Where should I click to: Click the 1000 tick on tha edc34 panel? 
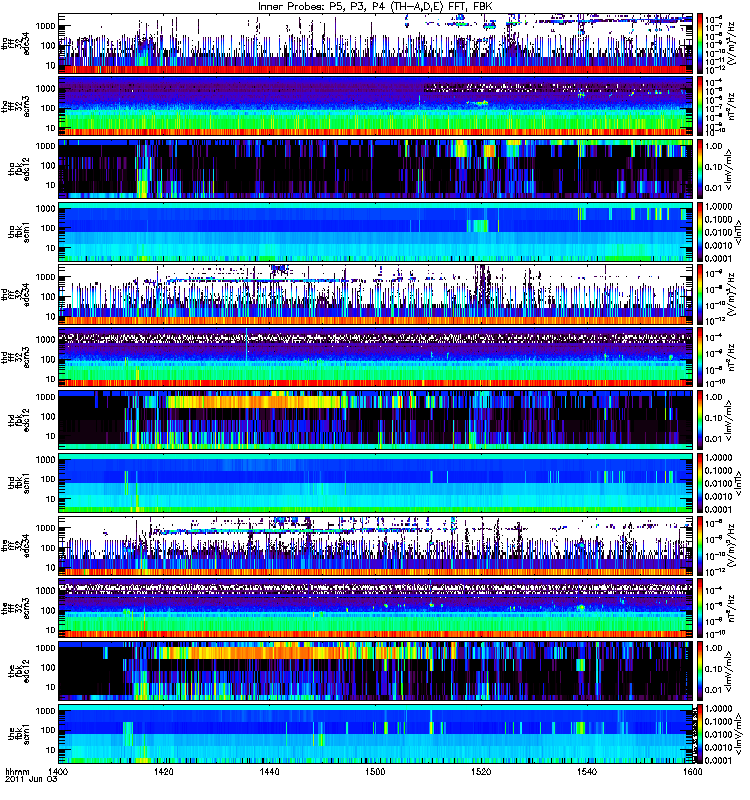(x=45, y=26)
